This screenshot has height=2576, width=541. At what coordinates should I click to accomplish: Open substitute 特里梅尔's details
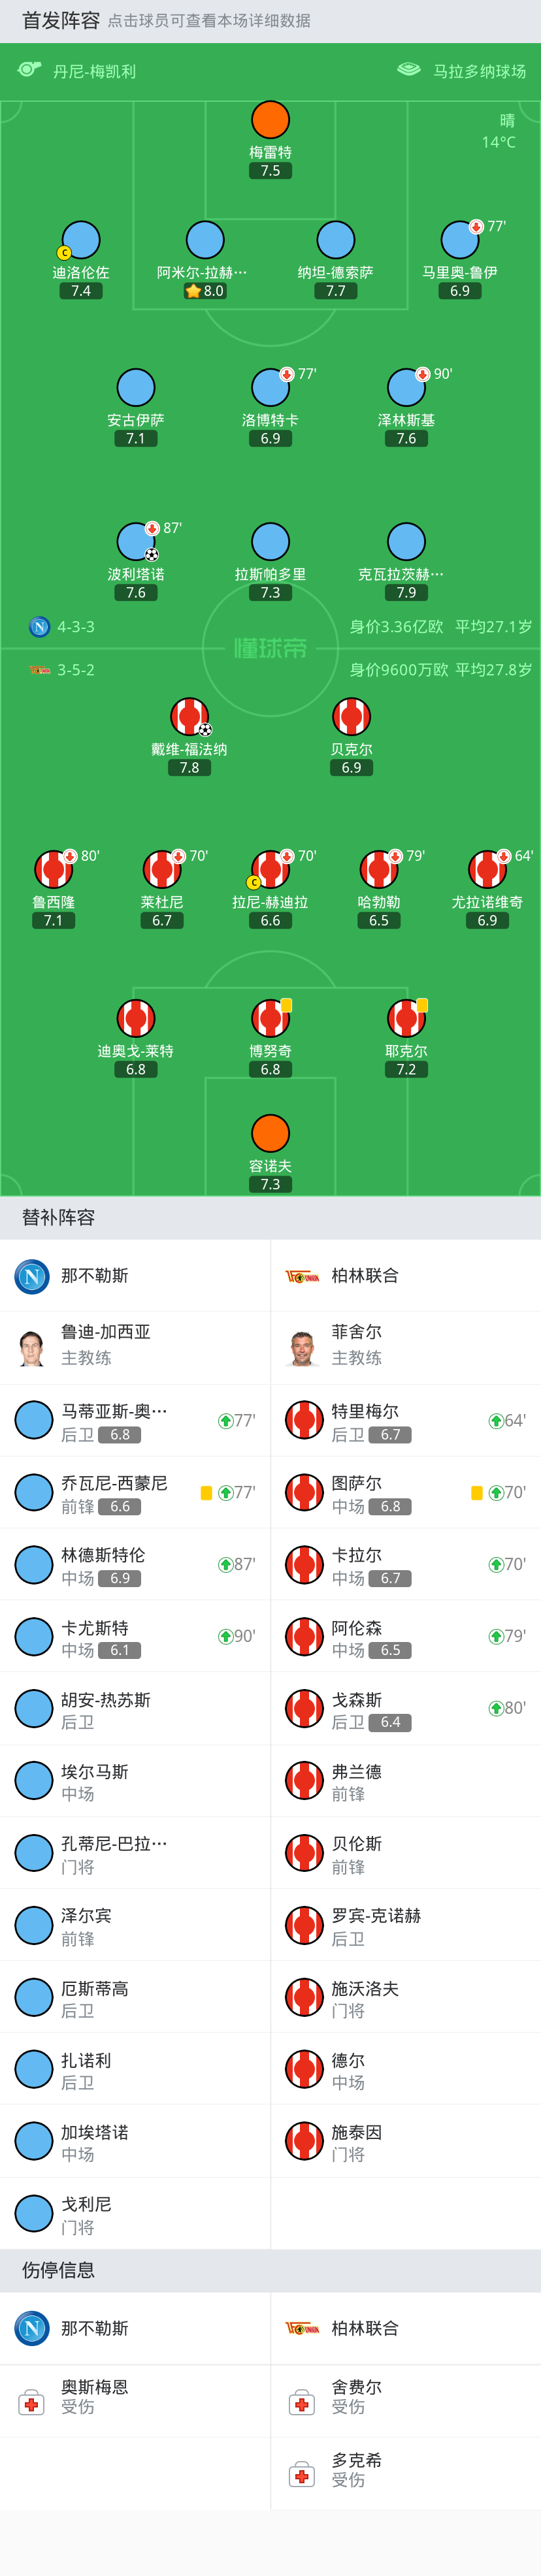pyautogui.click(x=406, y=1420)
